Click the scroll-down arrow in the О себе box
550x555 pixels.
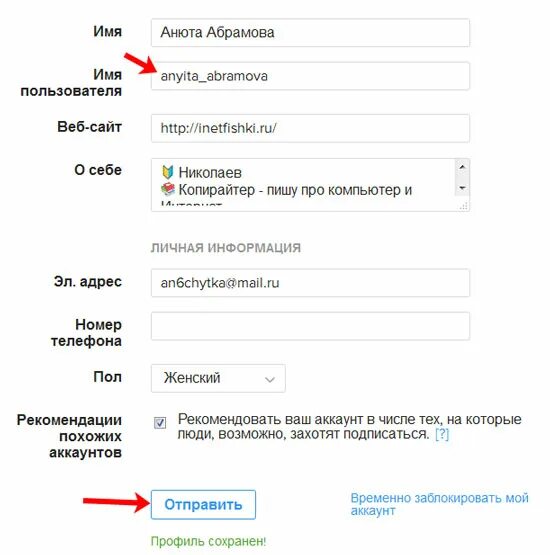(x=462, y=188)
